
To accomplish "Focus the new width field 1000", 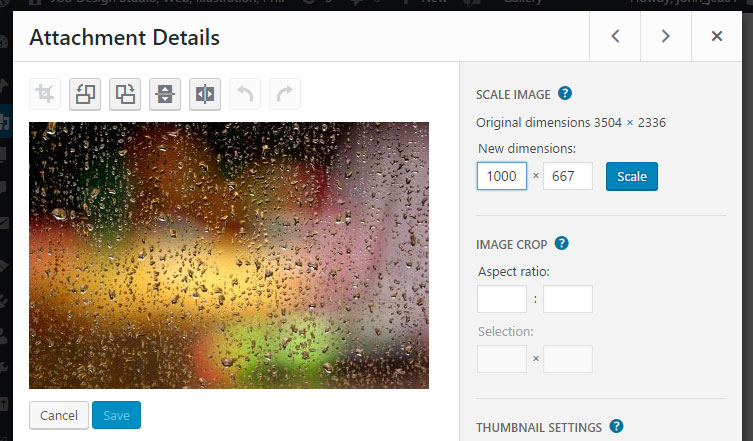I will click(501, 176).
